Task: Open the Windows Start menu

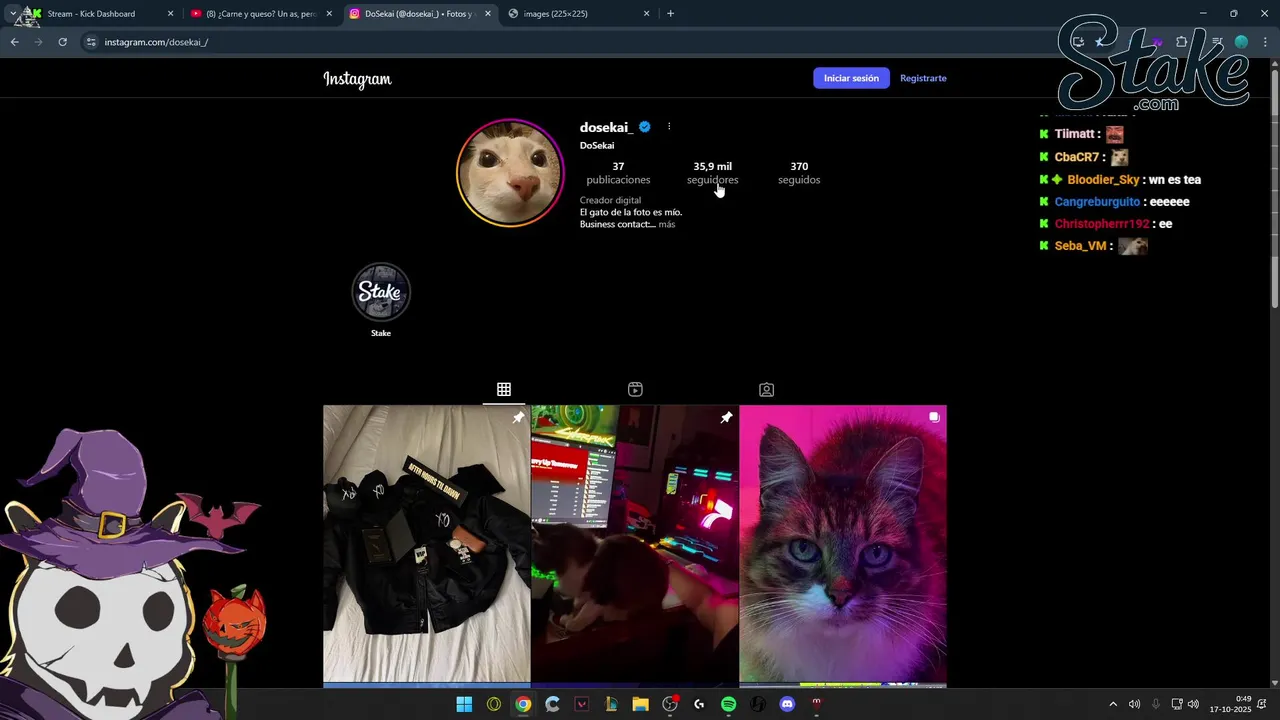Action: pyautogui.click(x=464, y=704)
